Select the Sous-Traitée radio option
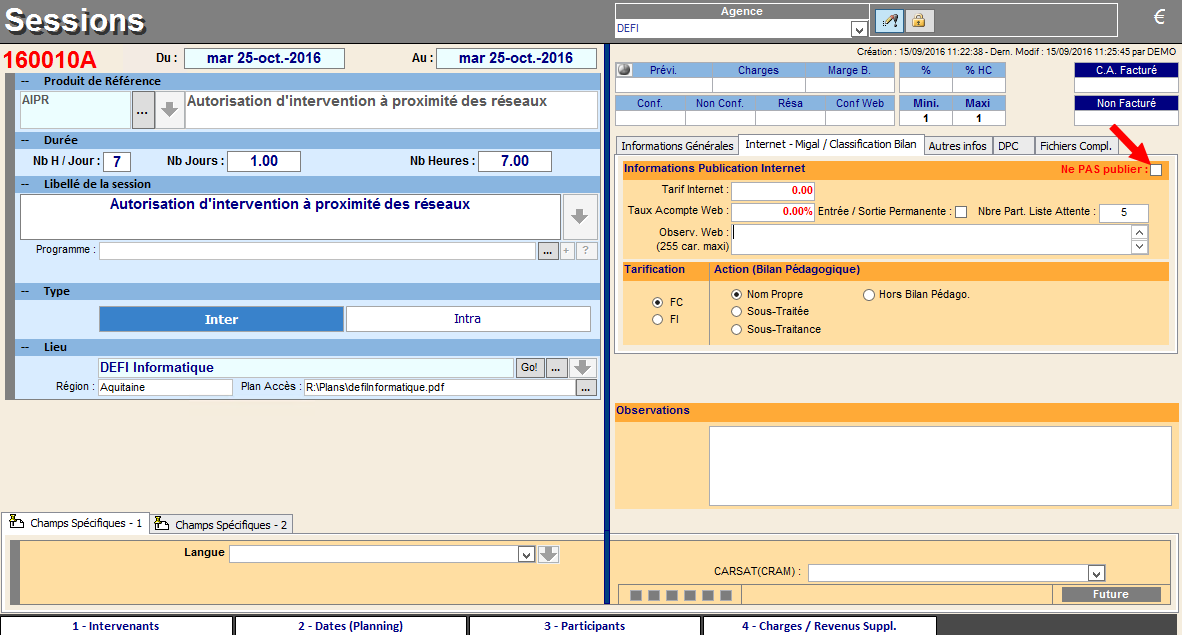This screenshot has height=635, width=1182. click(737, 312)
